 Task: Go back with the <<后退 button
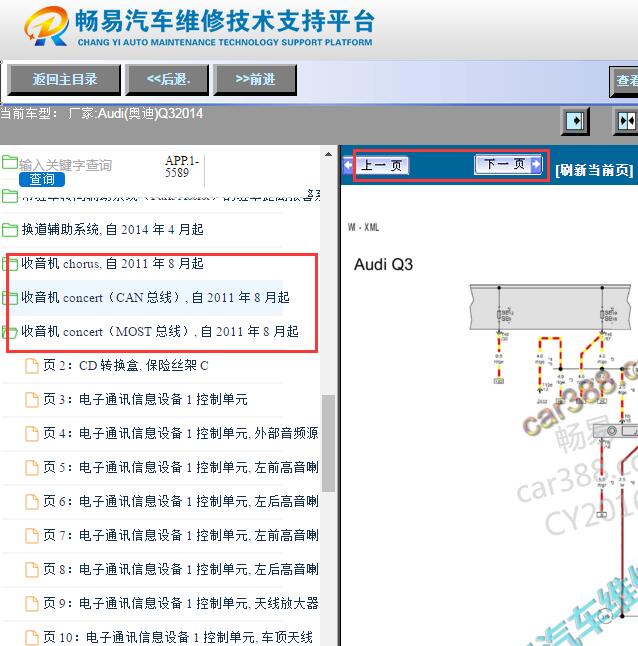point(167,80)
